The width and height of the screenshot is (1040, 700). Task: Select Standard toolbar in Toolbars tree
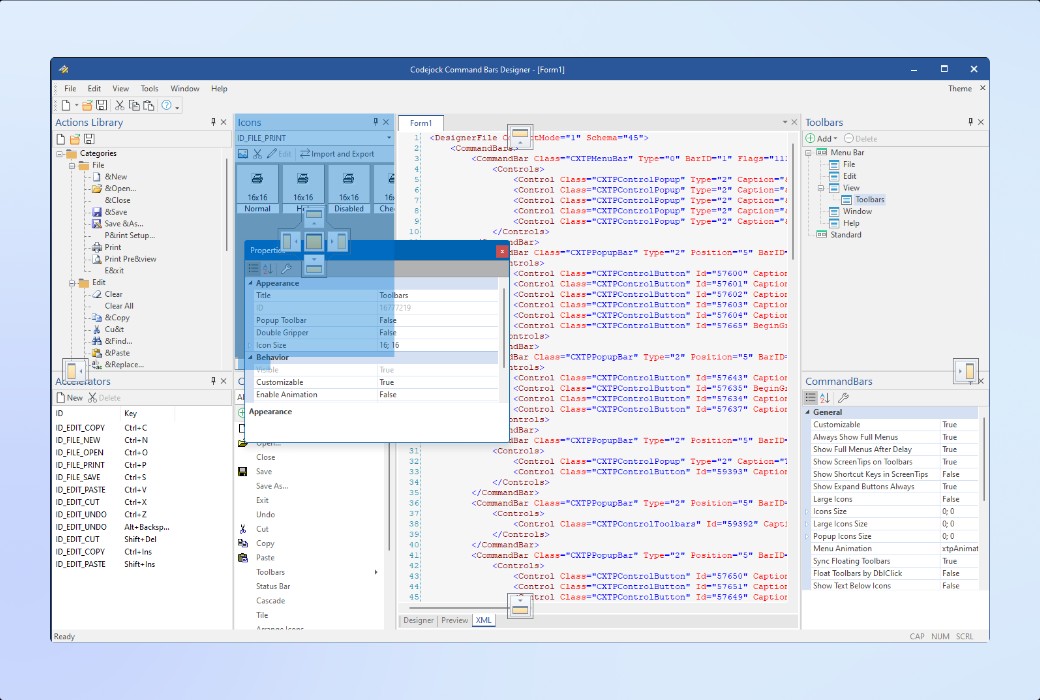846,235
